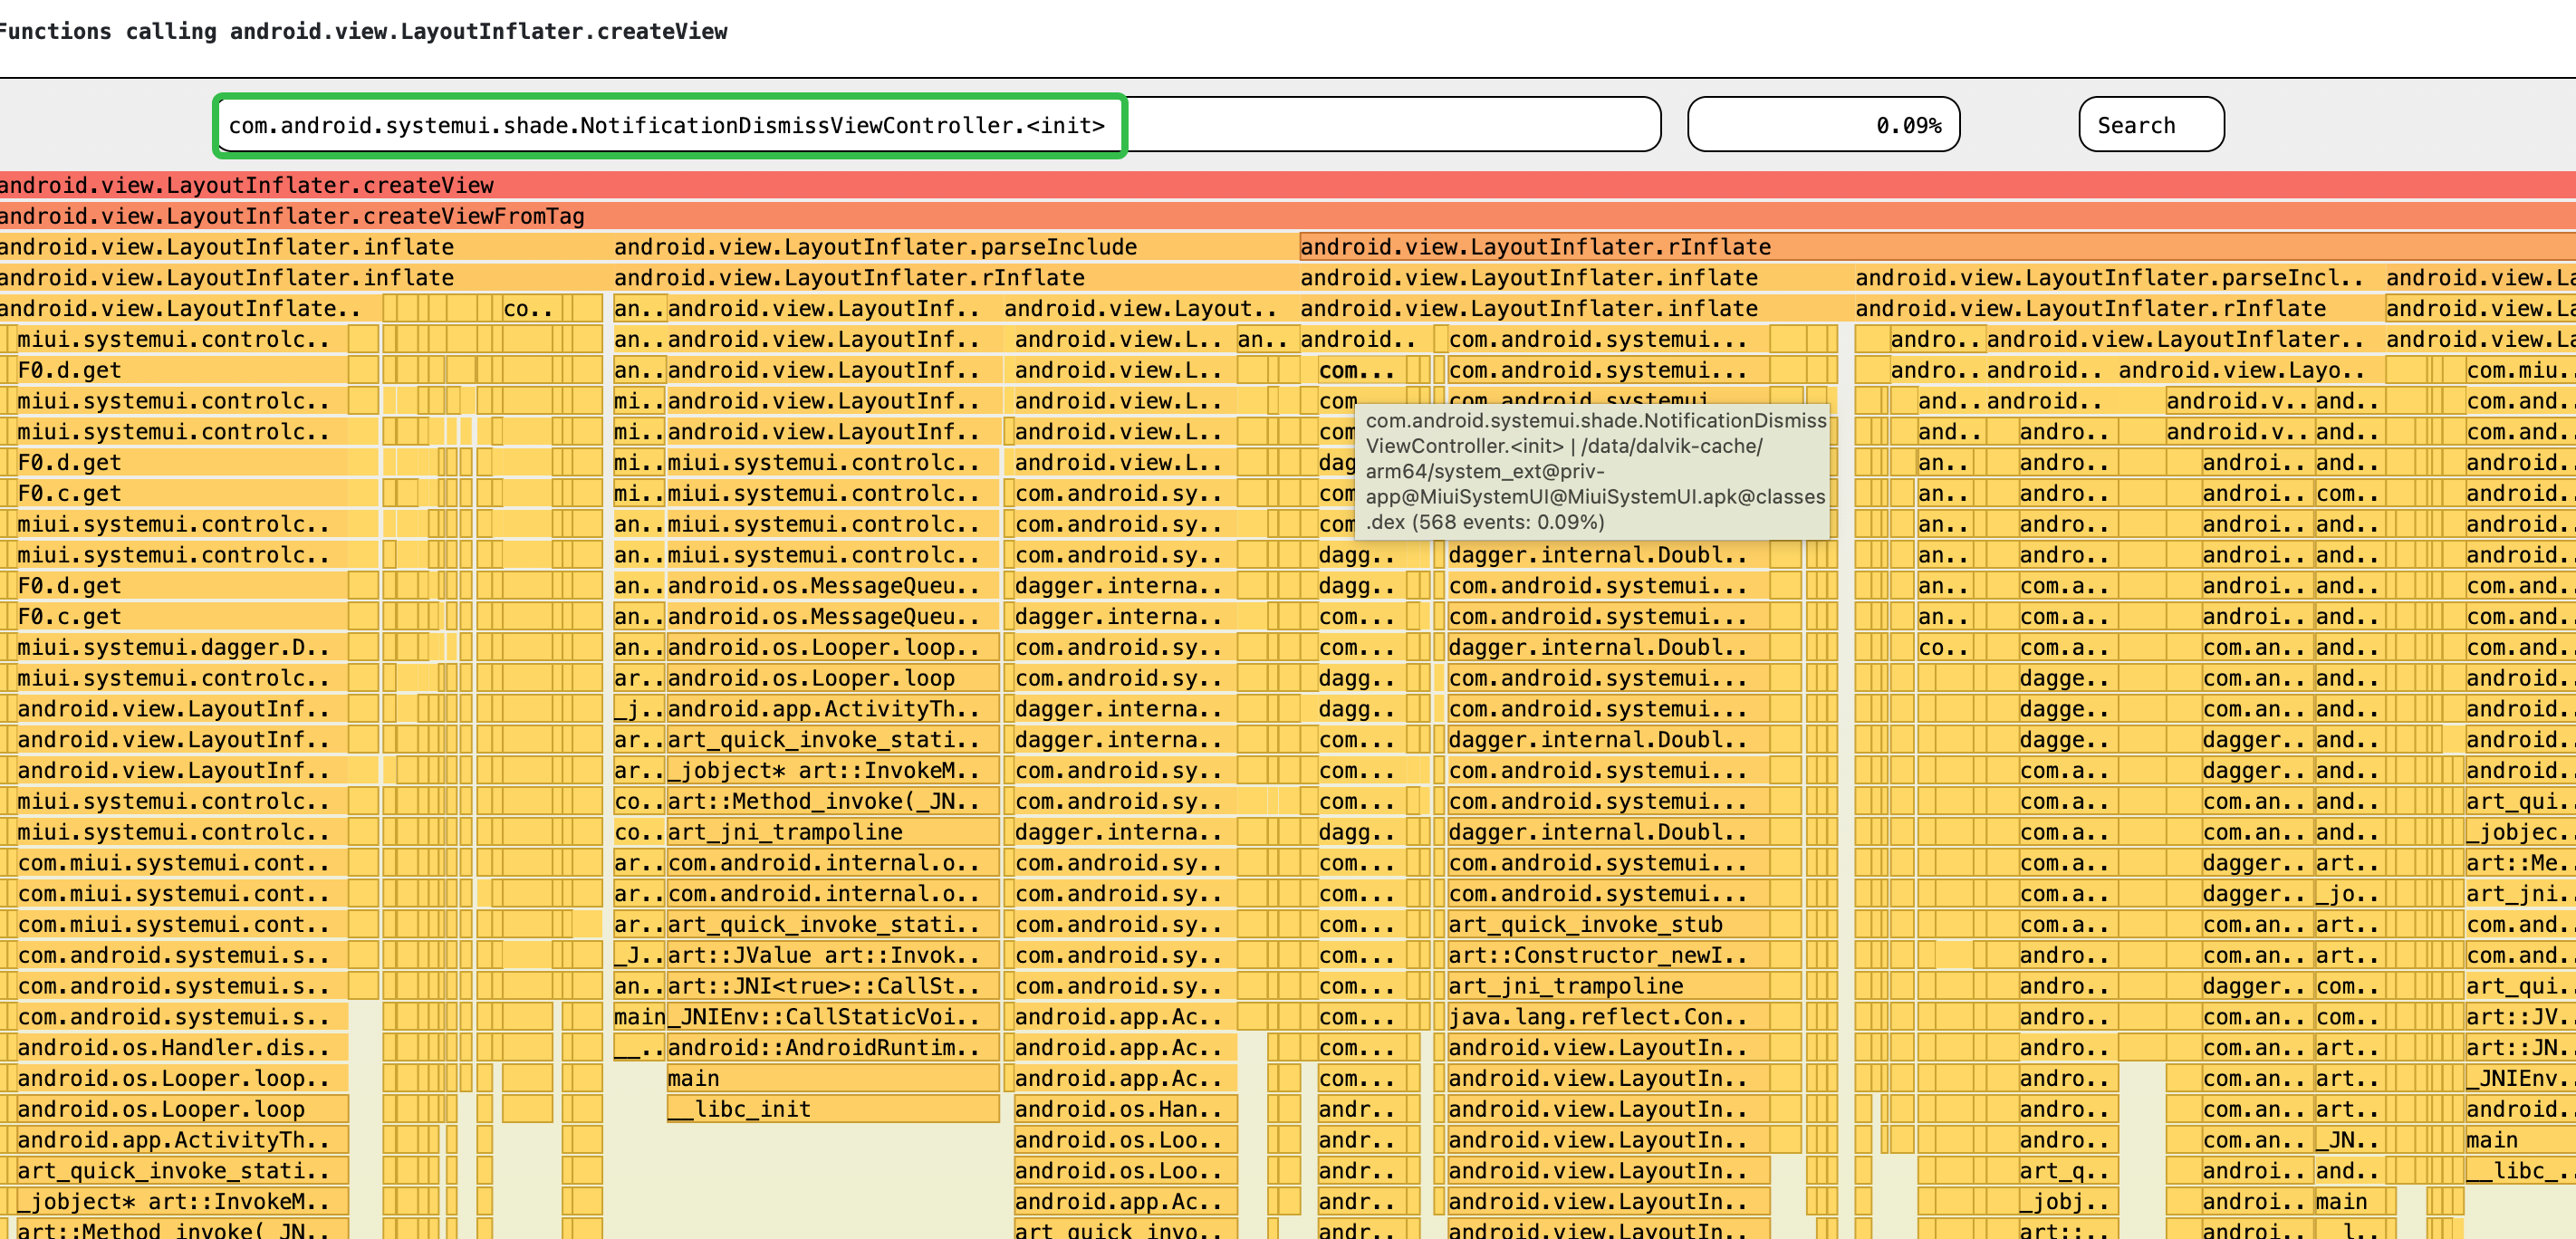Click the com.miu.. frame
Viewport: 2576px width, 1239px height.
coord(2520,370)
